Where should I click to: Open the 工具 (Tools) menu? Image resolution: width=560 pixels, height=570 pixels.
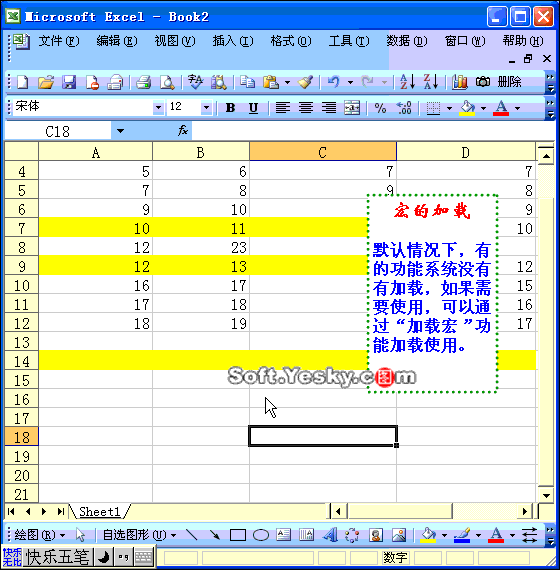coord(349,41)
